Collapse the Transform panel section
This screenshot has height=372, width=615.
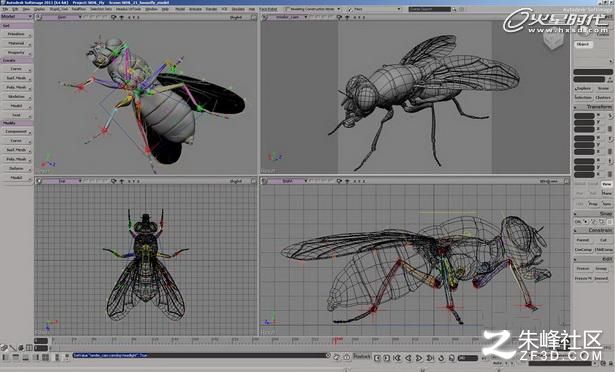576,107
